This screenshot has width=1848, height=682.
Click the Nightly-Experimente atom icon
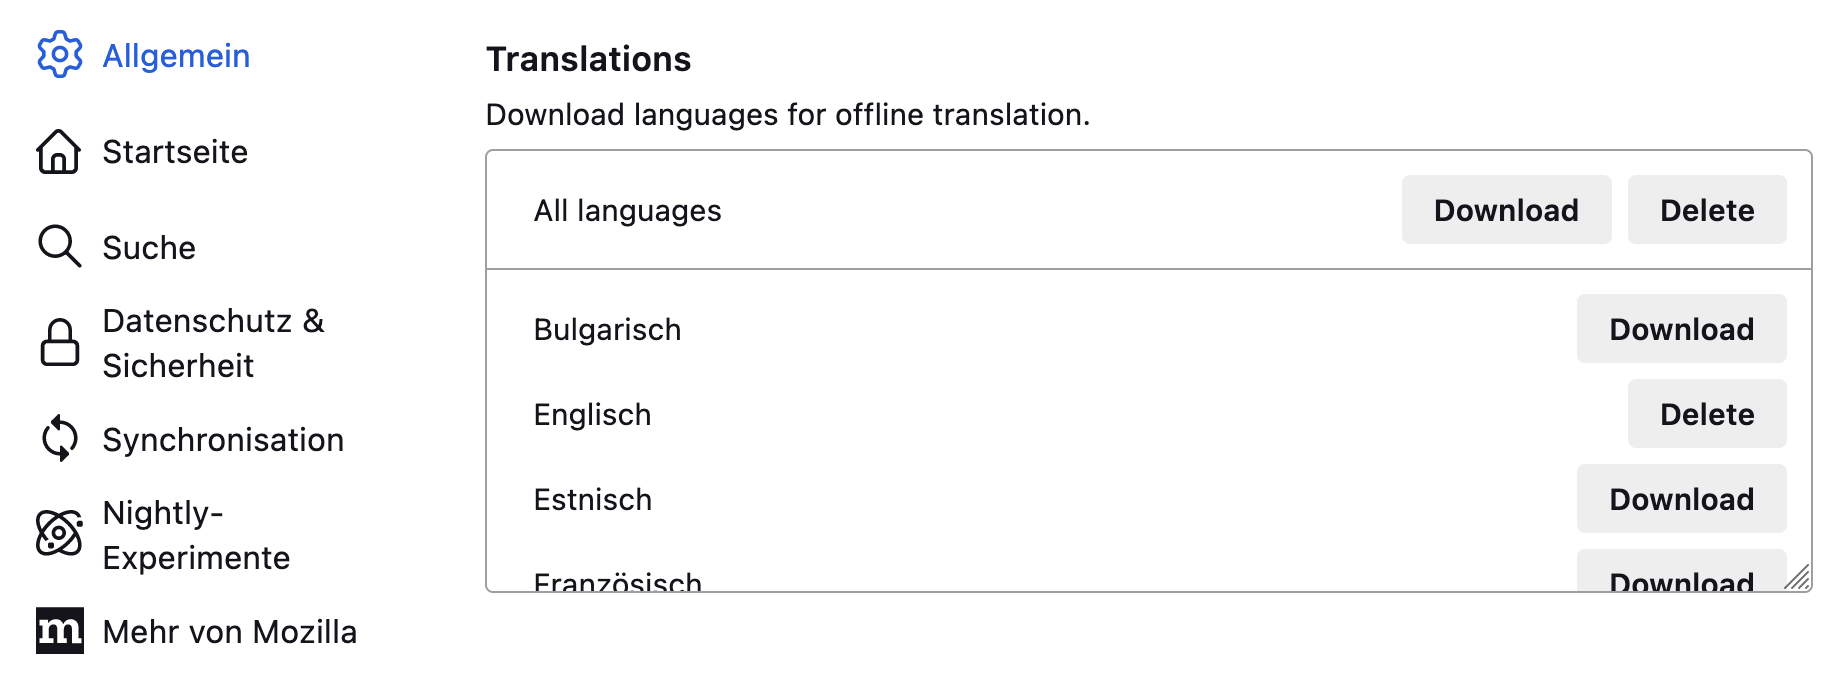59,534
